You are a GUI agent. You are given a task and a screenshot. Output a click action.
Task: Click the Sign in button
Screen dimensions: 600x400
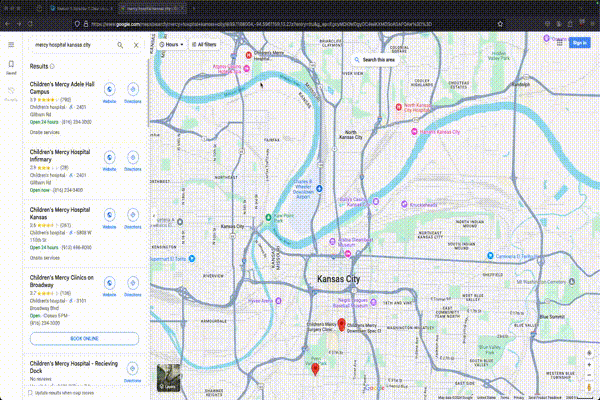pos(579,42)
